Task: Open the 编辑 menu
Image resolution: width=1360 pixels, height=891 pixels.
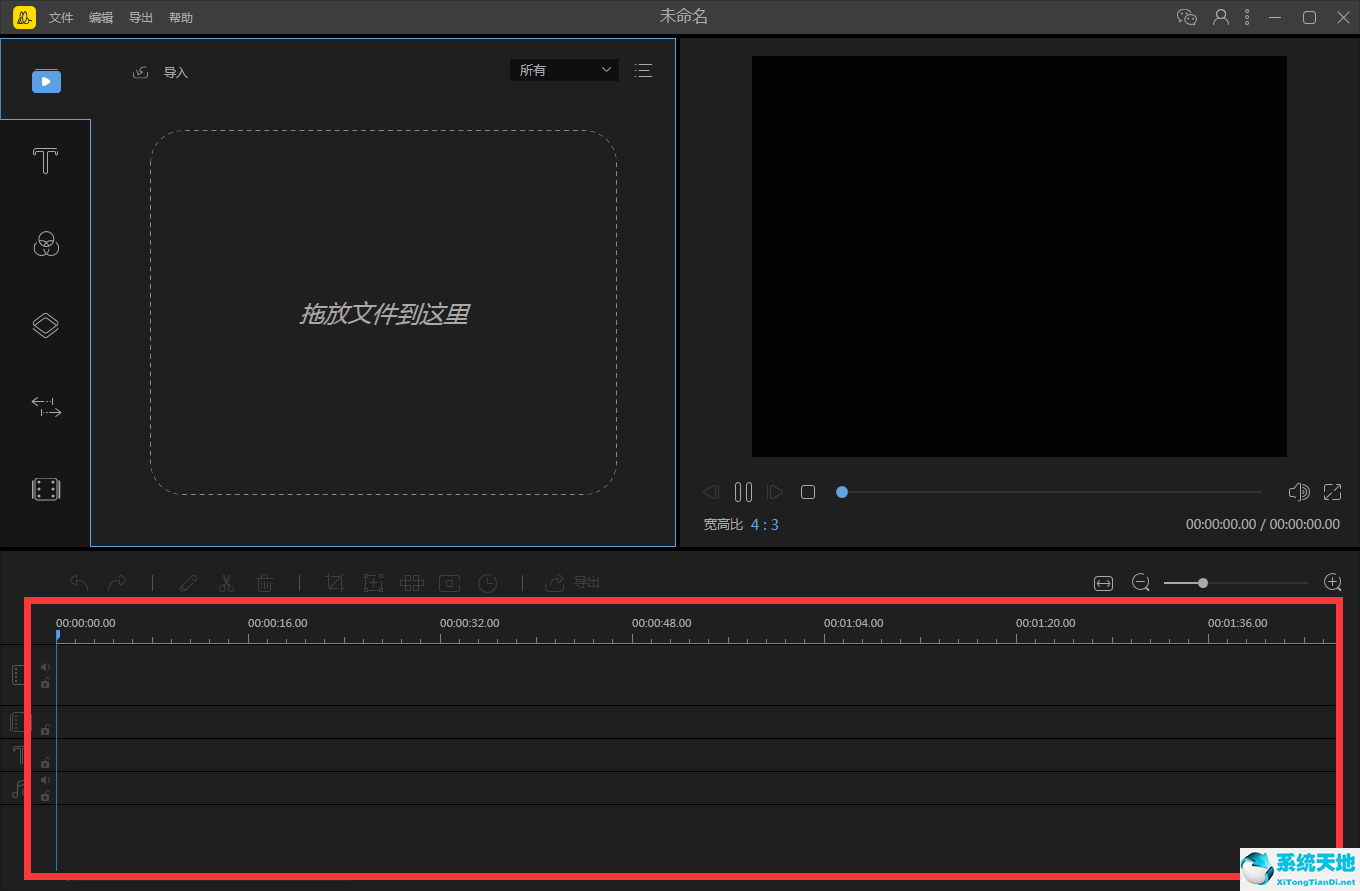Action: (101, 18)
